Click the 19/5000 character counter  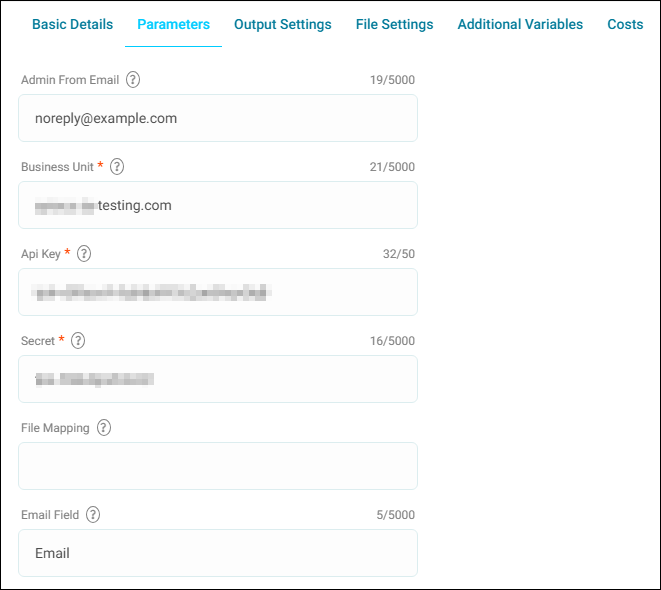point(392,80)
